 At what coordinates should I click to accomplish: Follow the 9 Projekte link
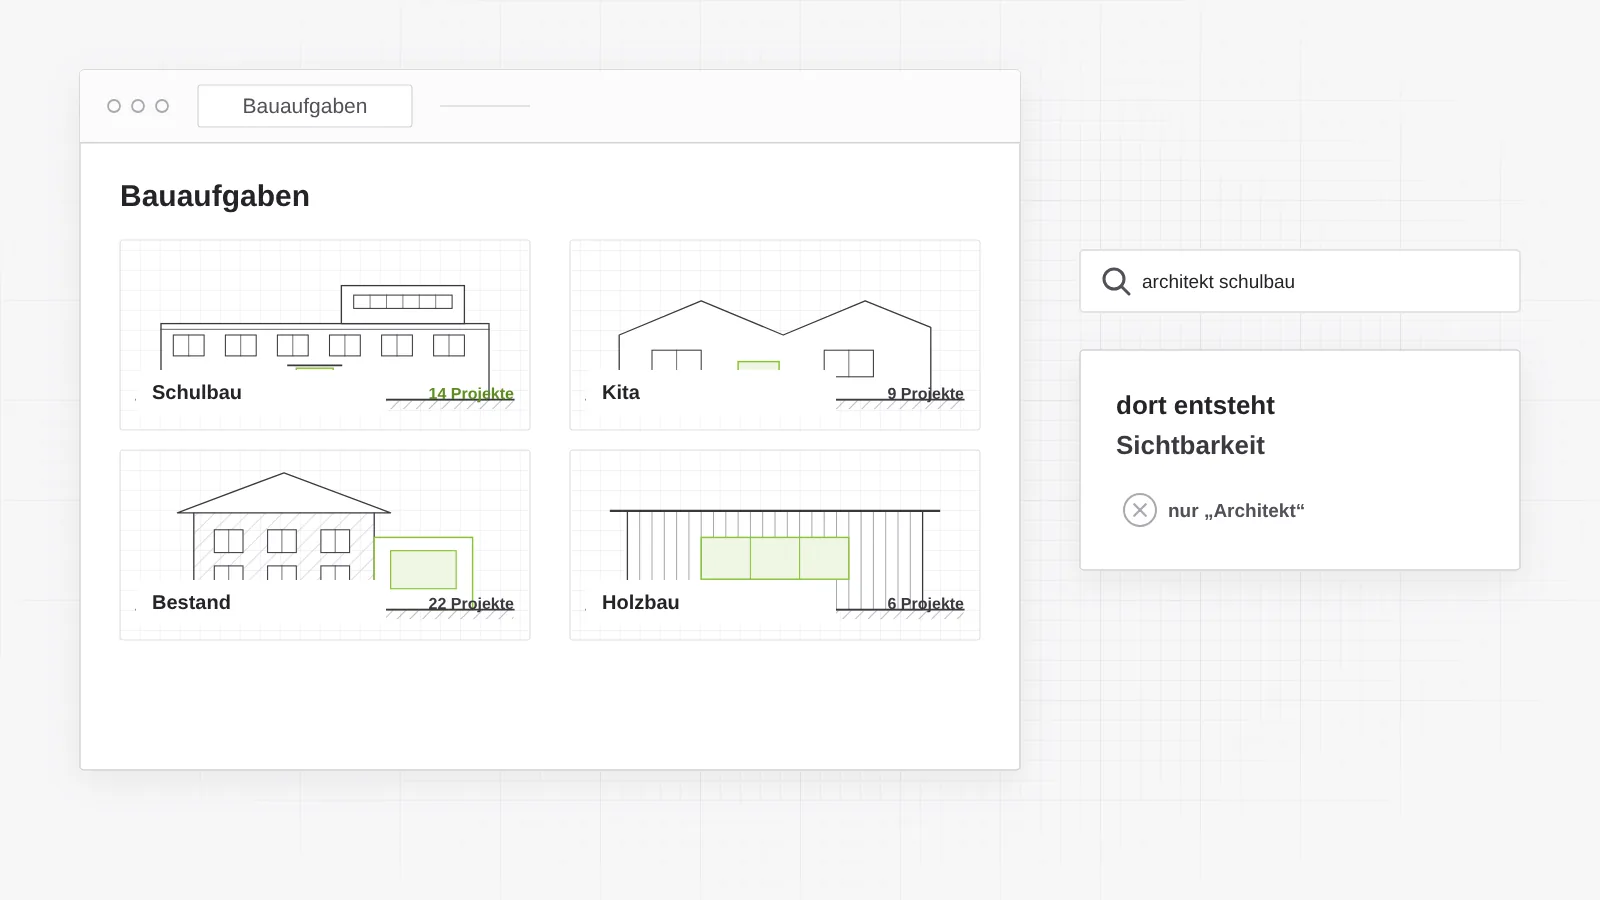click(x=925, y=393)
